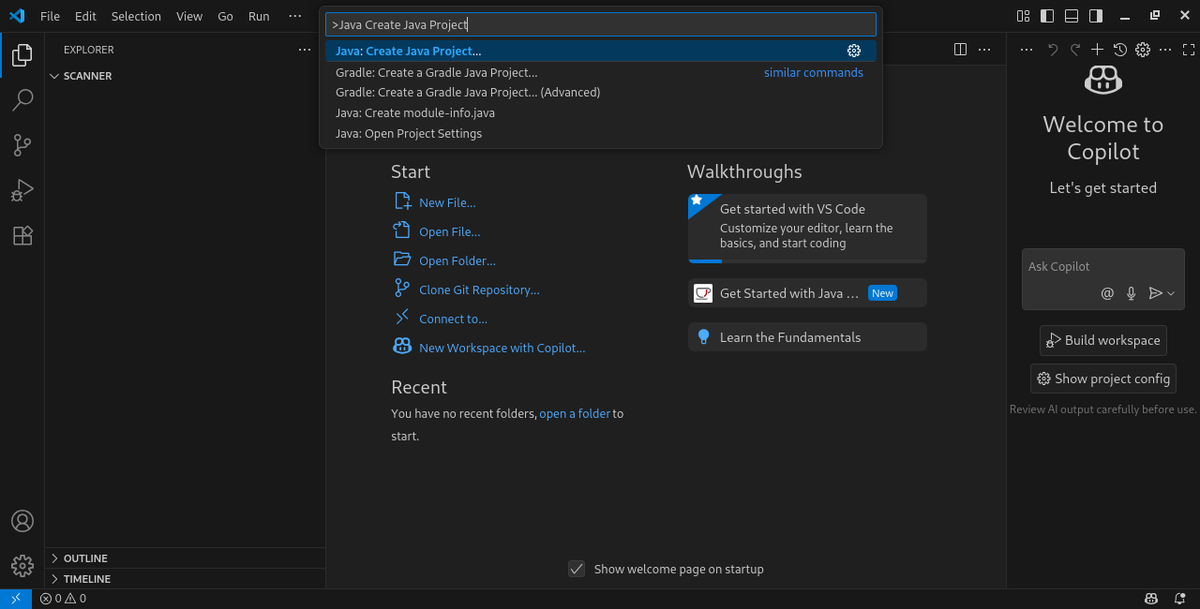Screen dimensions: 1200x609
Task: Open the title bar overflow menu ellipsis
Action: 294,16
